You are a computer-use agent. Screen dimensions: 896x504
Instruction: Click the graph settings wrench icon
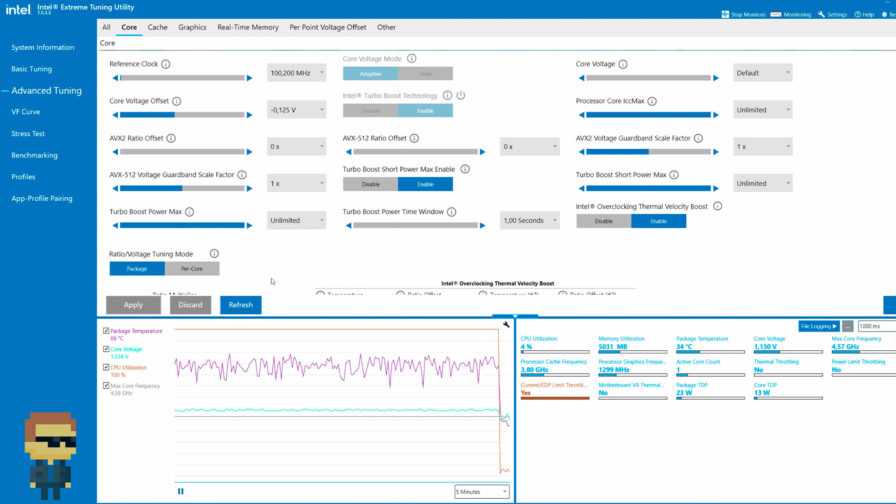tap(507, 324)
